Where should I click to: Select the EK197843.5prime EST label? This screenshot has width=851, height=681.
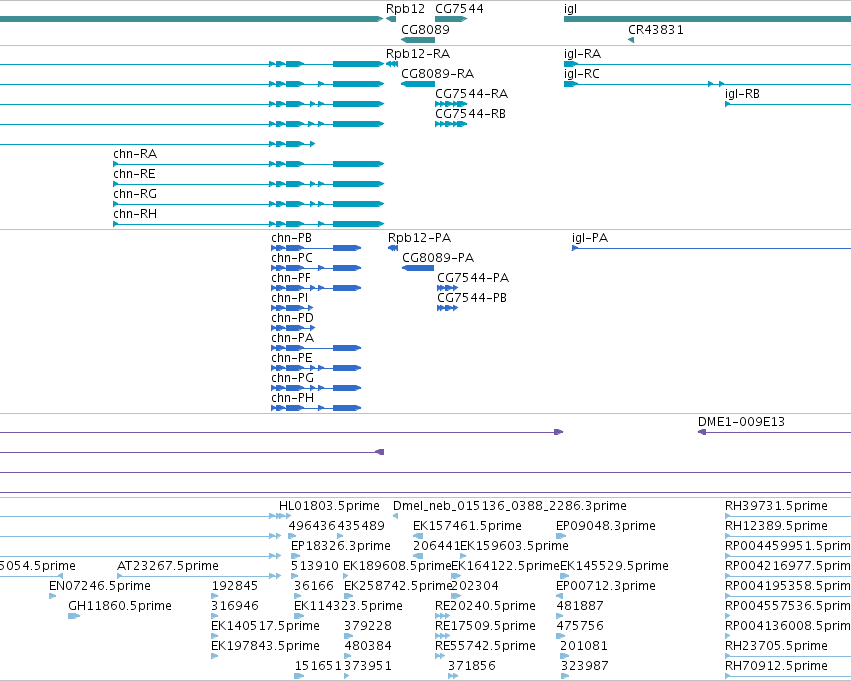(265, 646)
